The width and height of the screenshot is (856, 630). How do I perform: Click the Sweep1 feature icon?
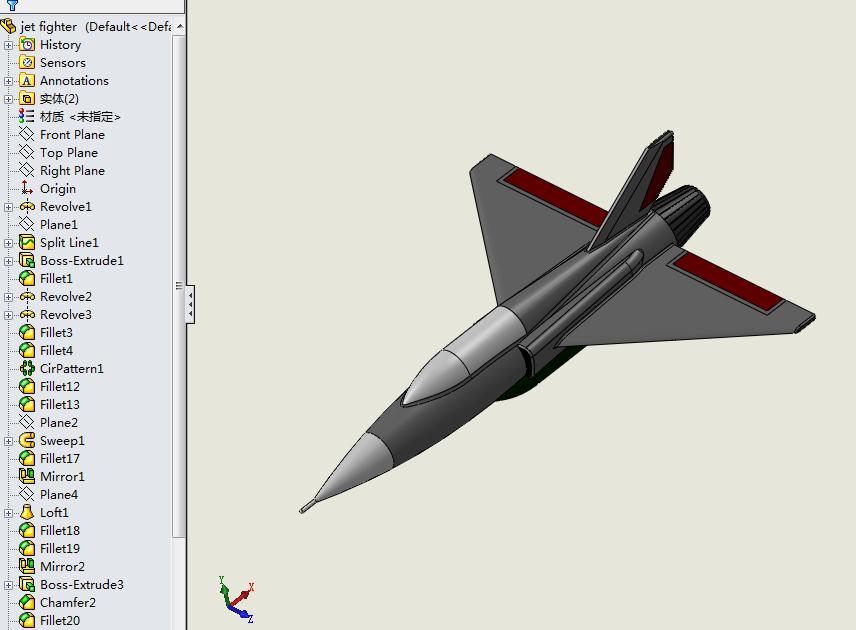tap(27, 441)
